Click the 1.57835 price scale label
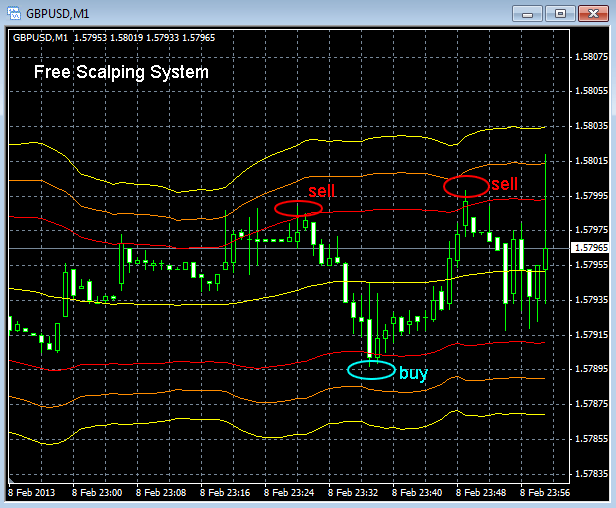This screenshot has width=616, height=508. click(x=591, y=473)
